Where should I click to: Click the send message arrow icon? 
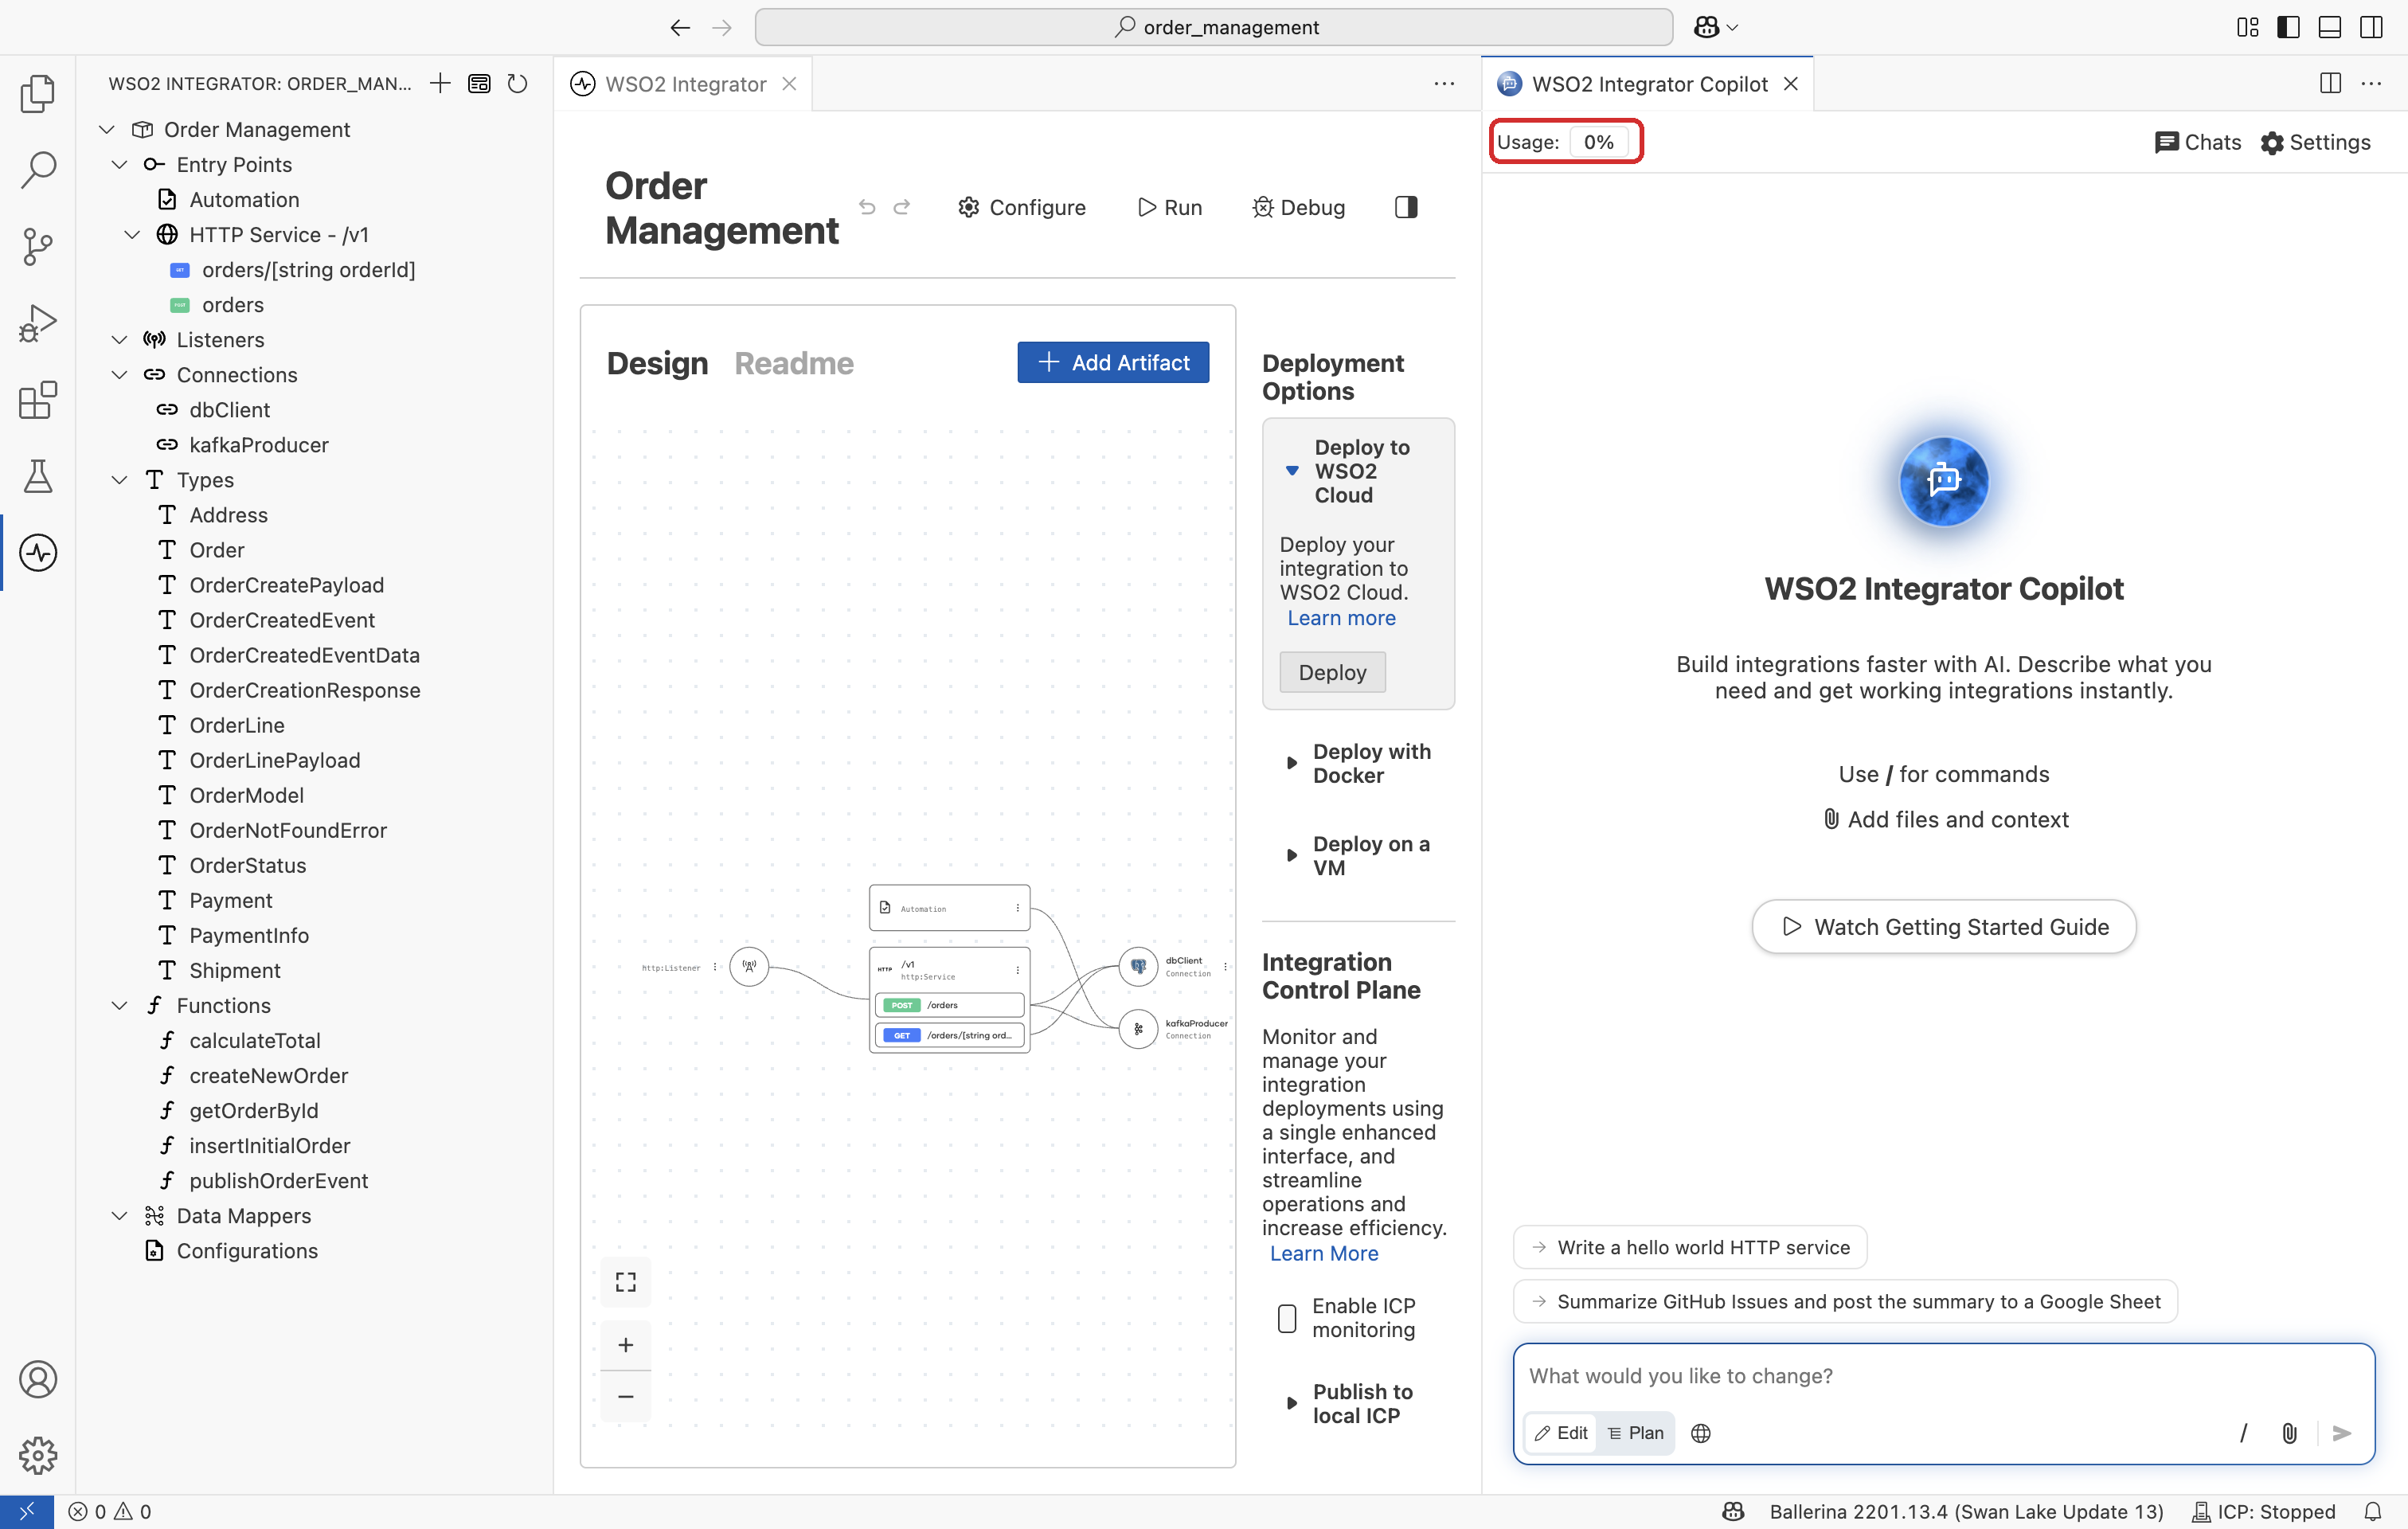pyautogui.click(x=2342, y=1432)
